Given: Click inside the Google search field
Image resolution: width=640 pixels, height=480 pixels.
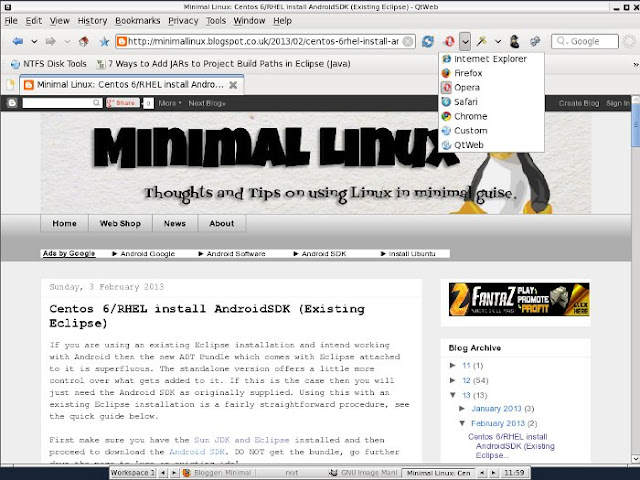Looking at the screenshot, I should pos(585,41).
